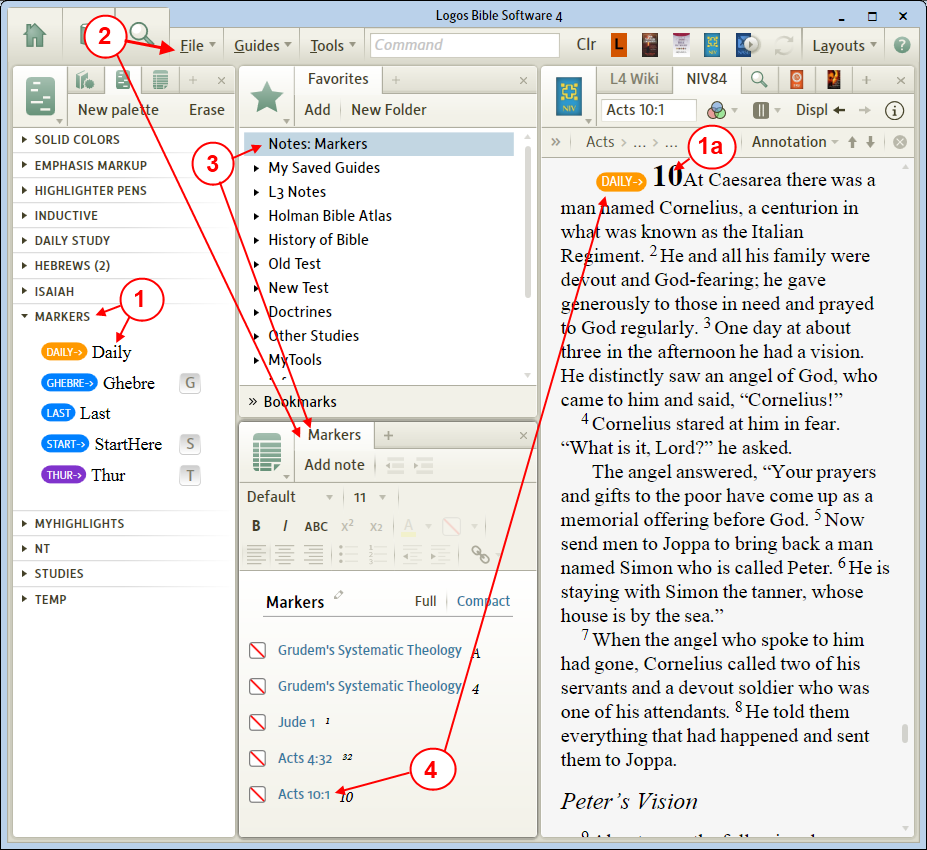Click the NIV resource cover icon
This screenshot has height=850, width=927.
569,96
